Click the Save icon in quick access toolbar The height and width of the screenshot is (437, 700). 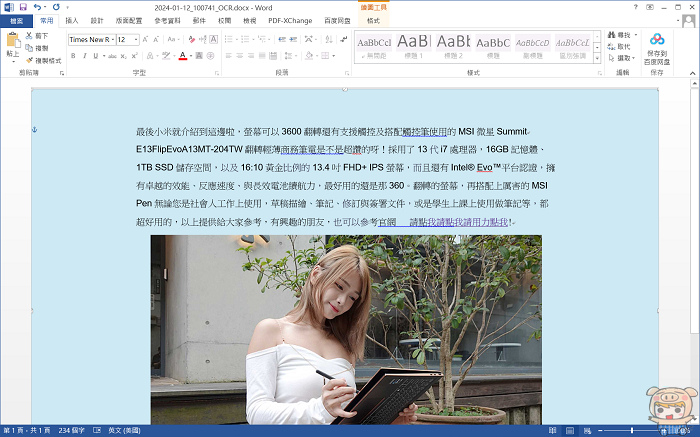tap(23, 7)
